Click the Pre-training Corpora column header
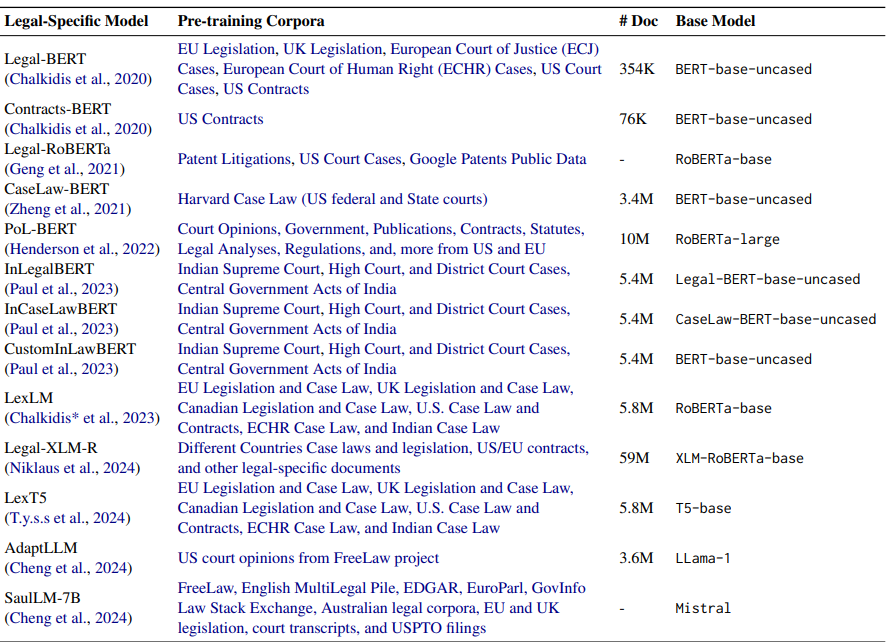This screenshot has height=642, width=890. 251,21
